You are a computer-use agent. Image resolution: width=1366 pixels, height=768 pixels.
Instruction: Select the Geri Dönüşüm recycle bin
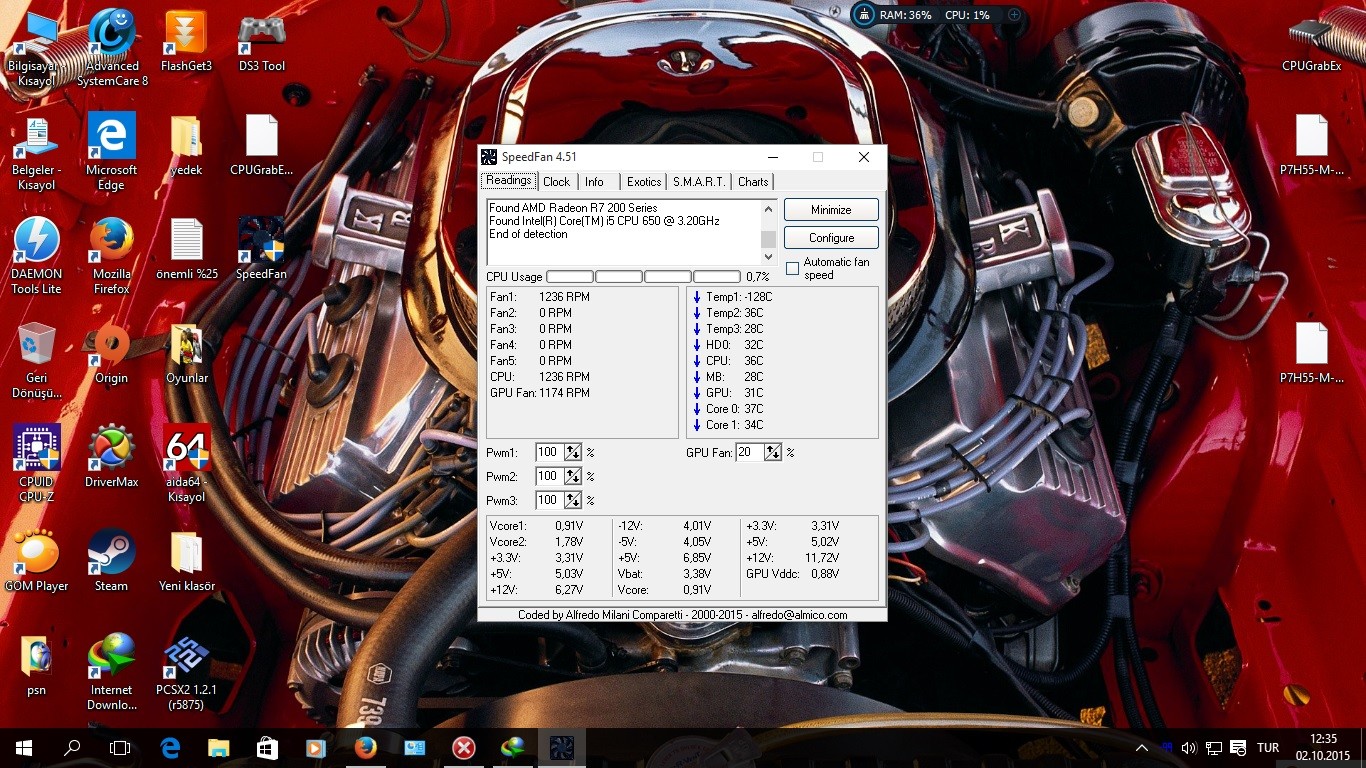(x=37, y=360)
